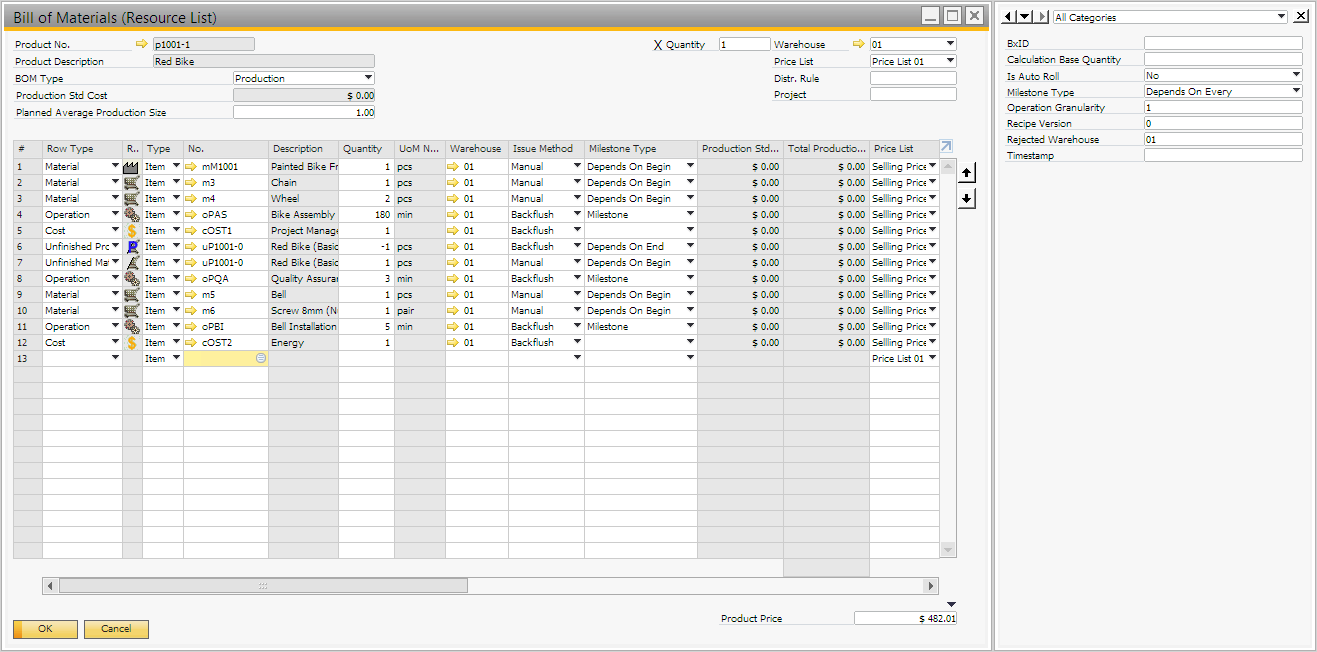Viewport: 1317px width, 652px height.
Task: Click next category arrow in side panel
Action: [x=1042, y=17]
